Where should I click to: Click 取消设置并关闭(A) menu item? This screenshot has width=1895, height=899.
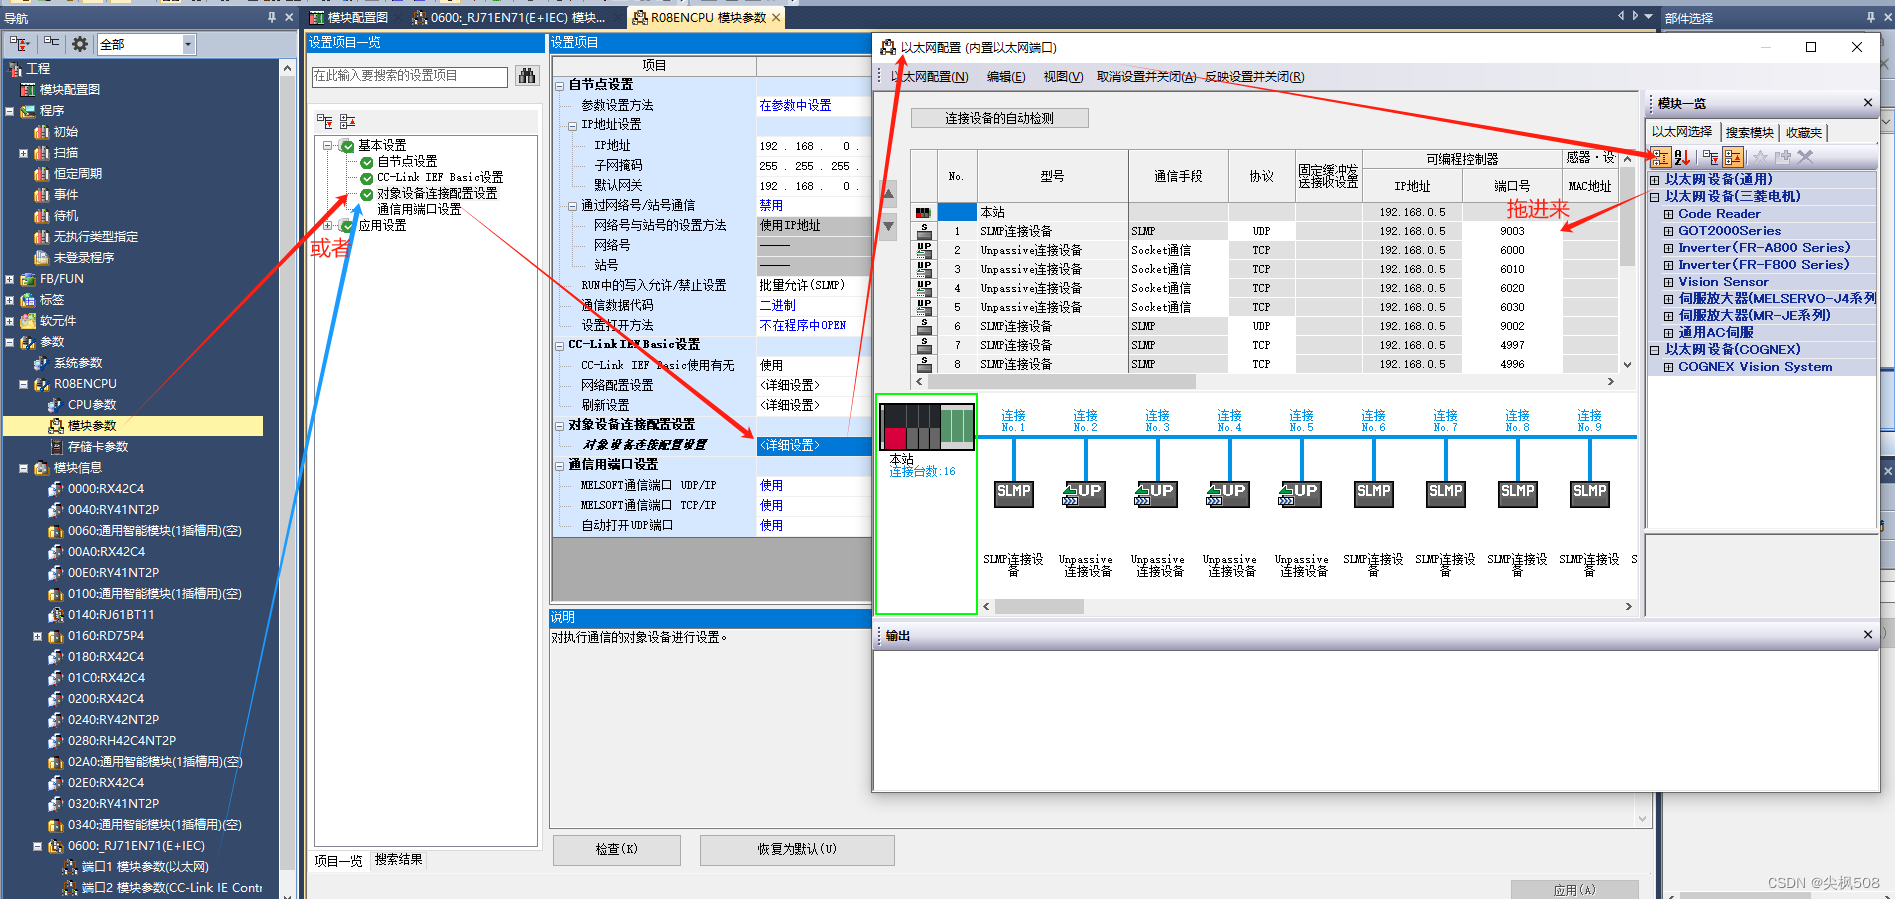[1147, 77]
